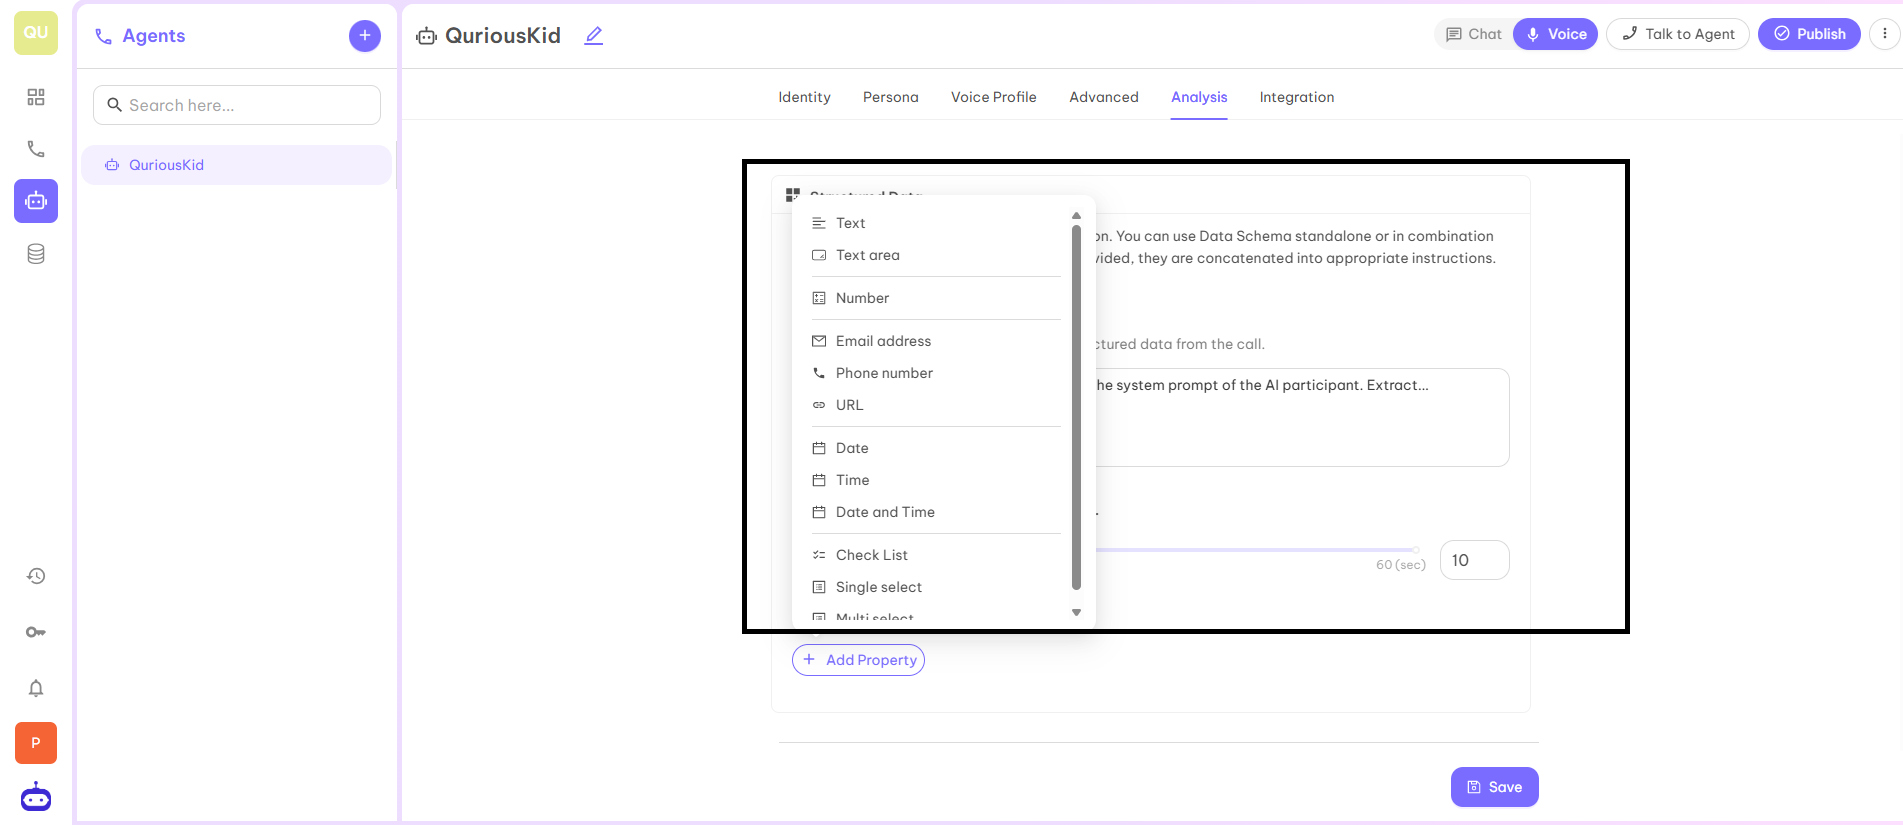Open the Integration tab

(x=1297, y=97)
